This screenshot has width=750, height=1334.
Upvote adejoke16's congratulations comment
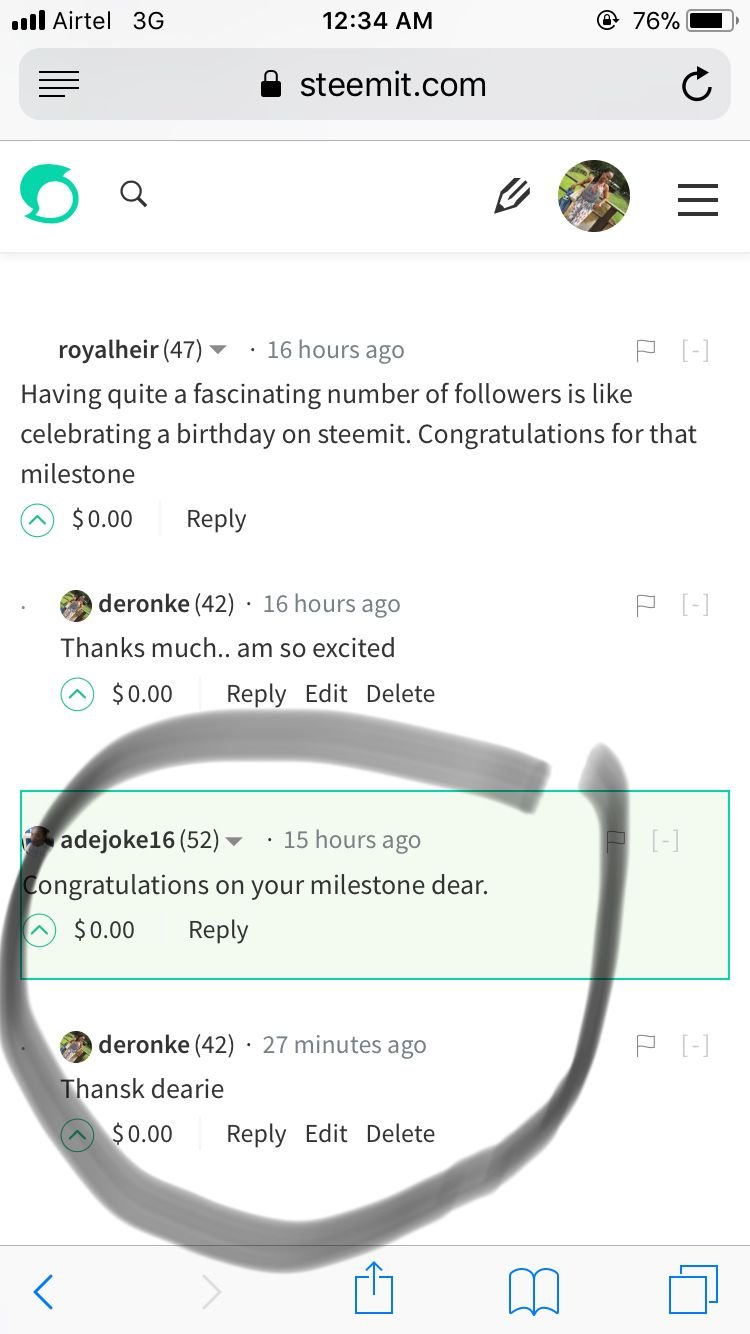click(39, 931)
